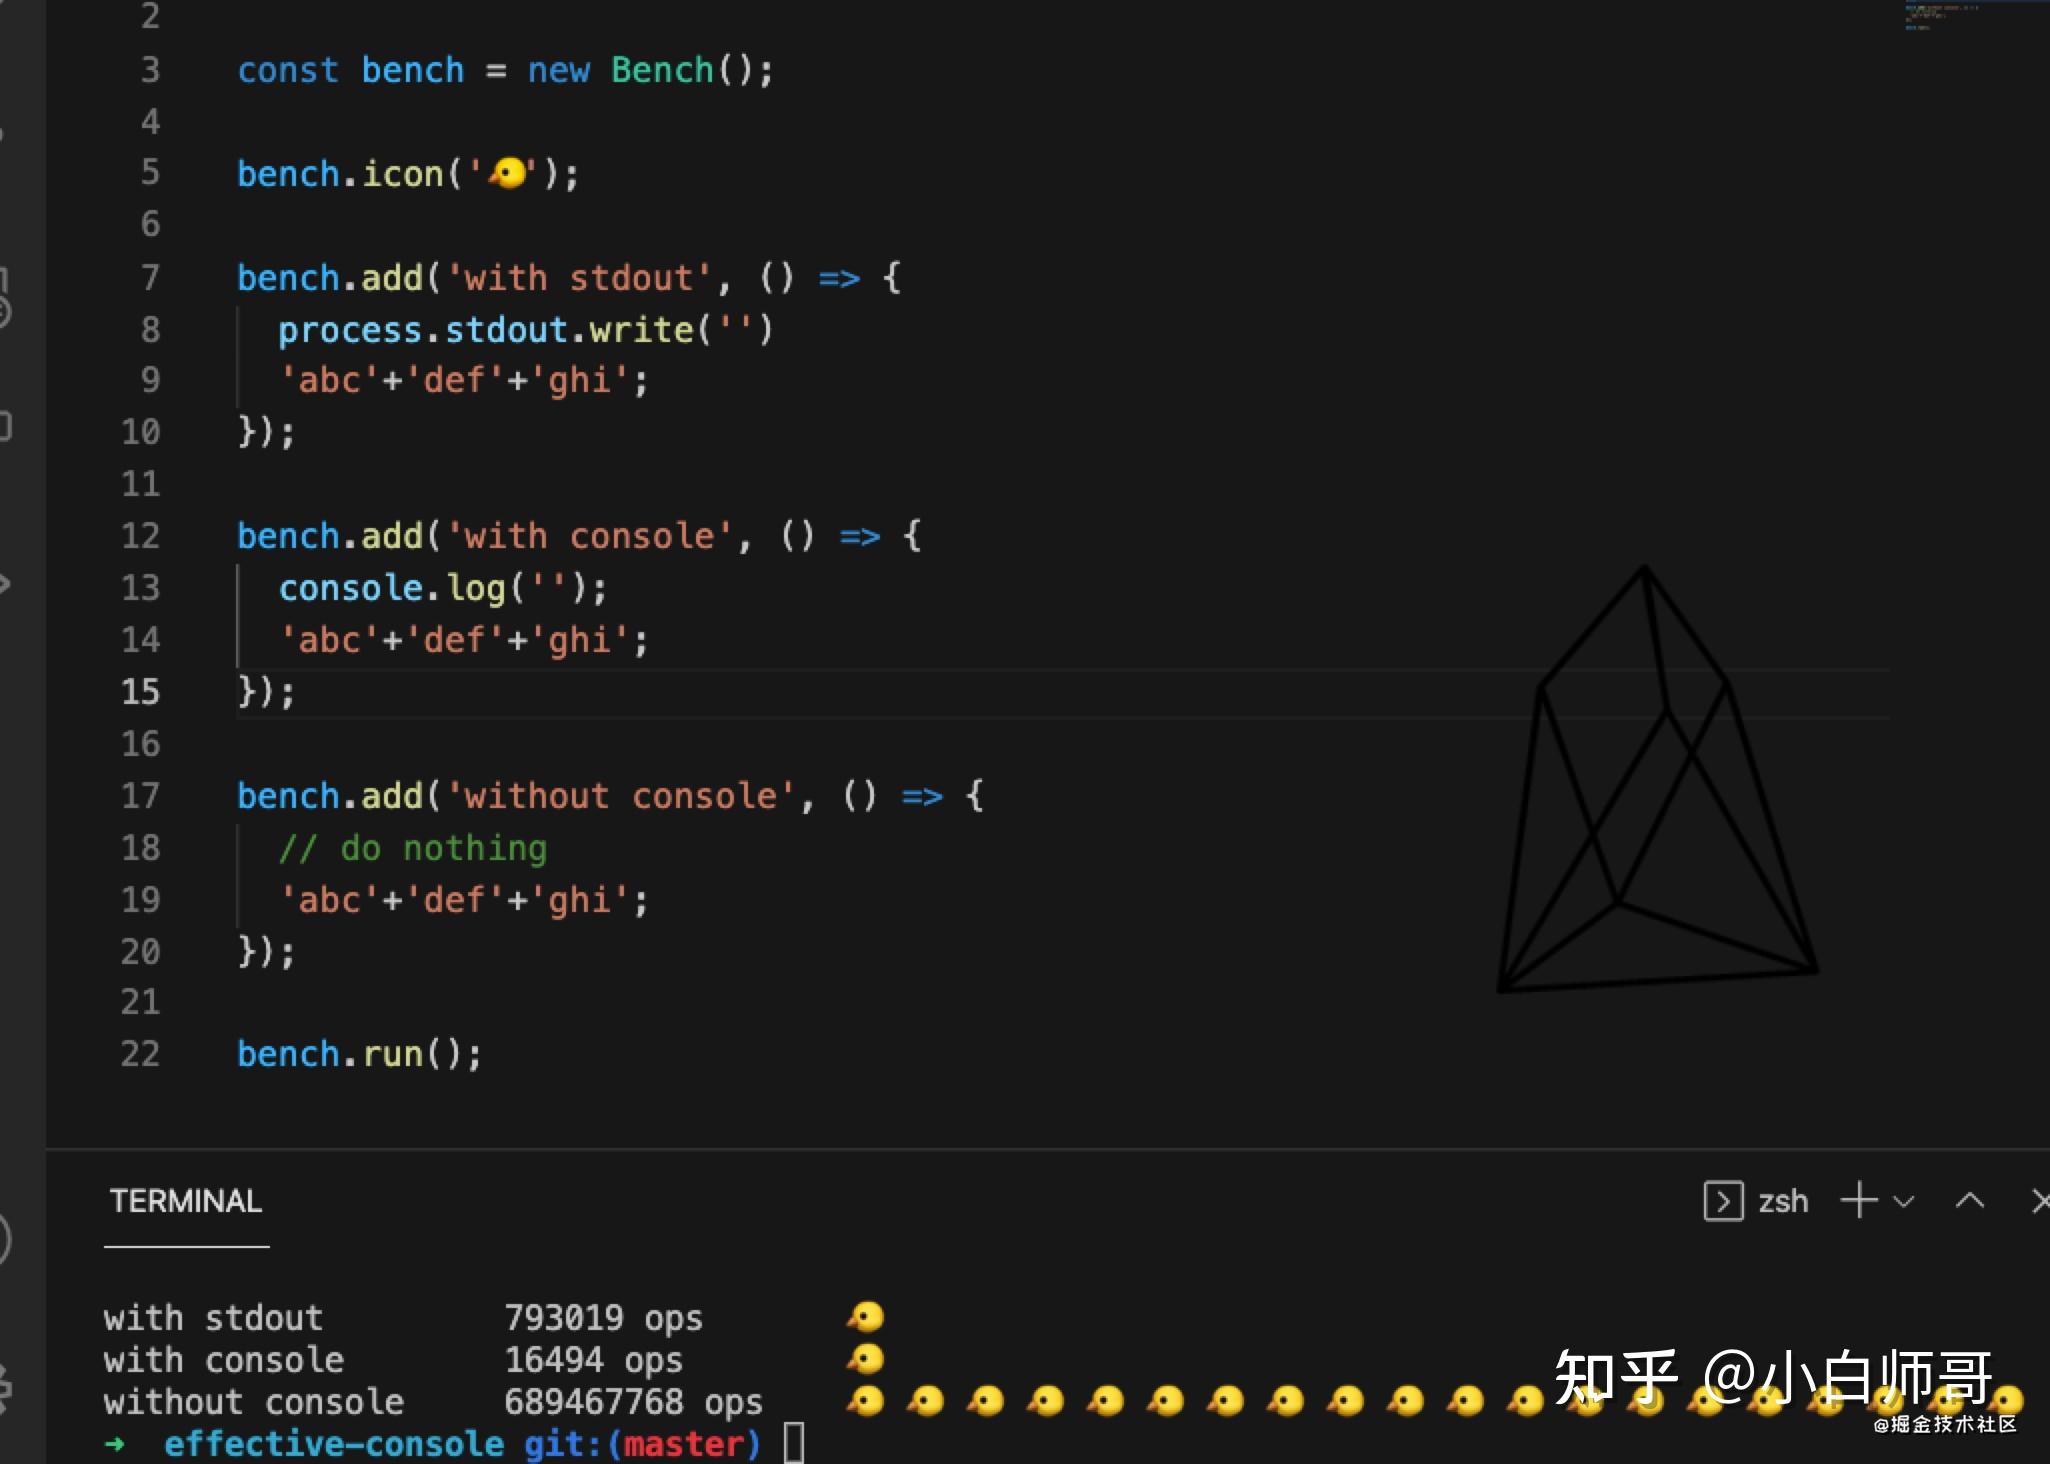Click 'without console' label in terminal output
The image size is (2050, 1464).
tap(253, 1402)
